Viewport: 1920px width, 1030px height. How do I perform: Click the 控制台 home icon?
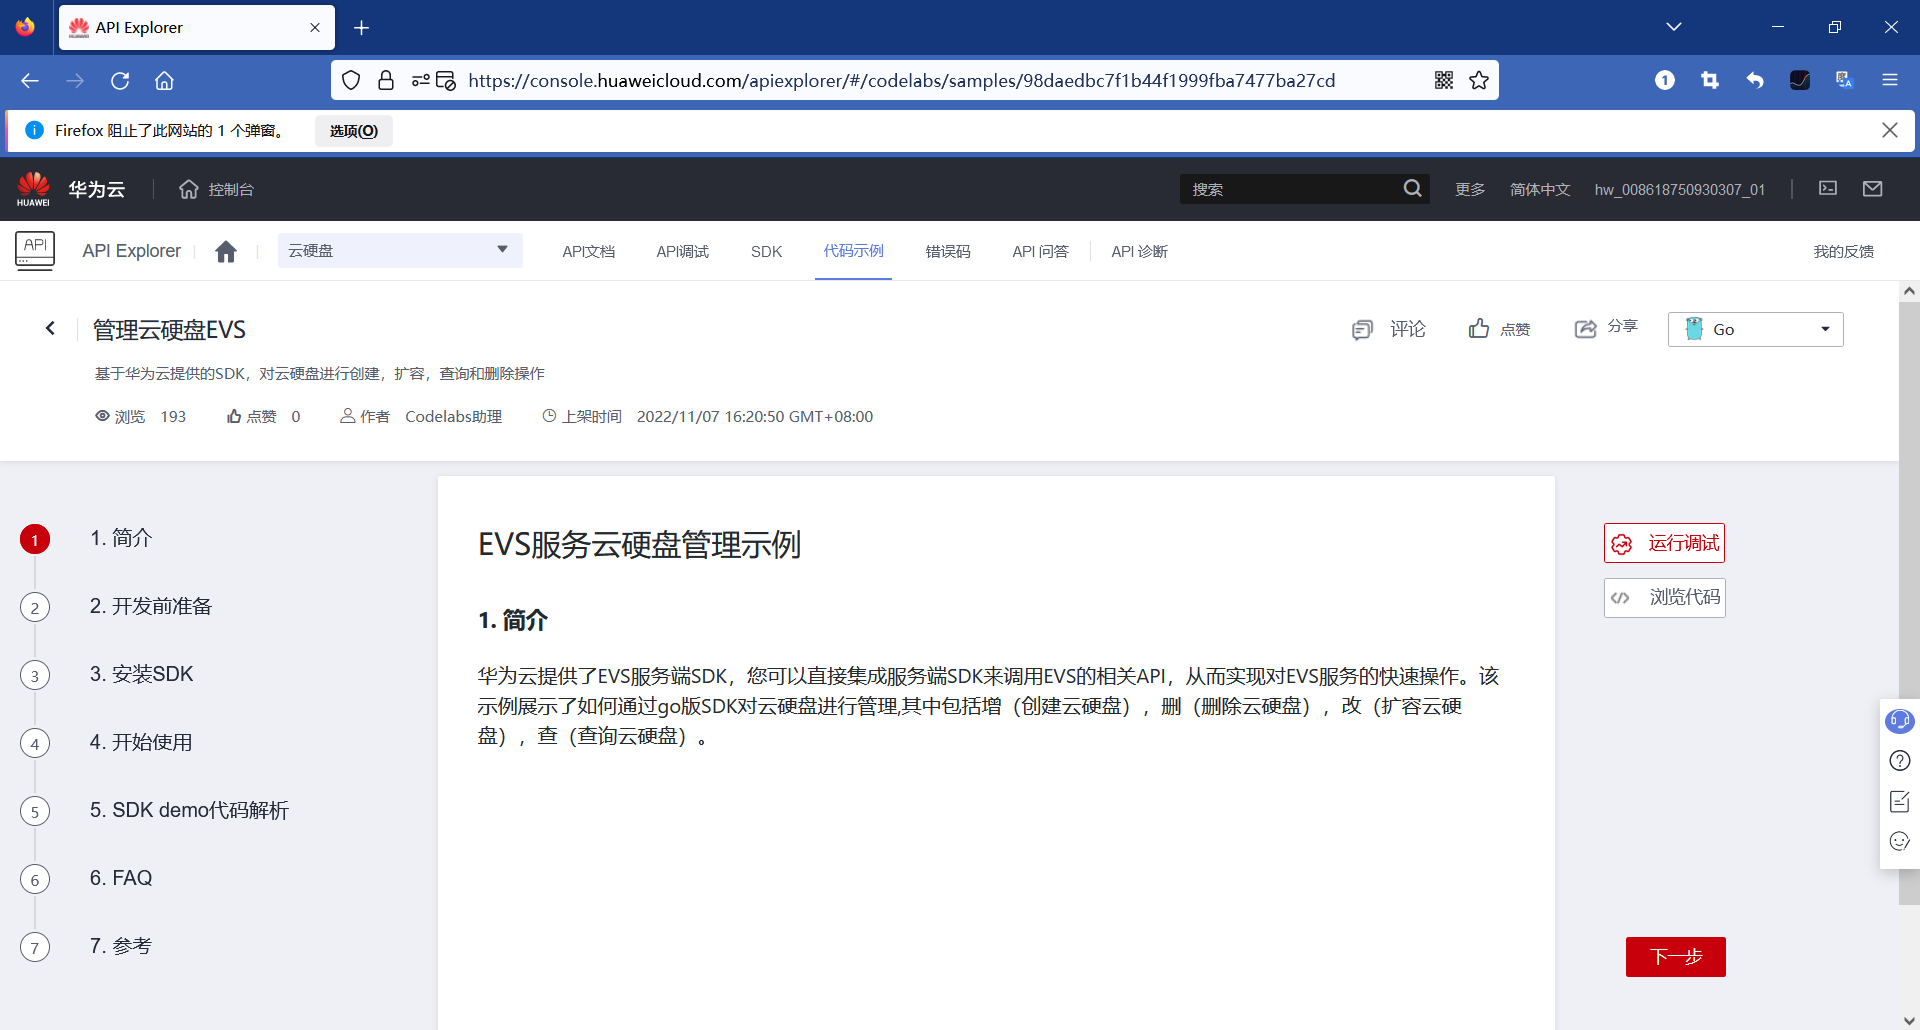pos(188,189)
